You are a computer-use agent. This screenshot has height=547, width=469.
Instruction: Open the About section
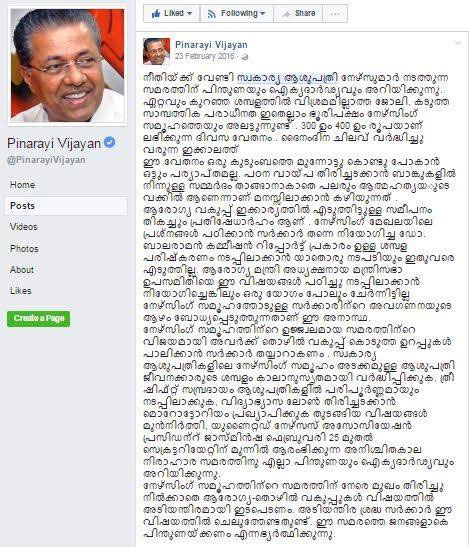(22, 270)
